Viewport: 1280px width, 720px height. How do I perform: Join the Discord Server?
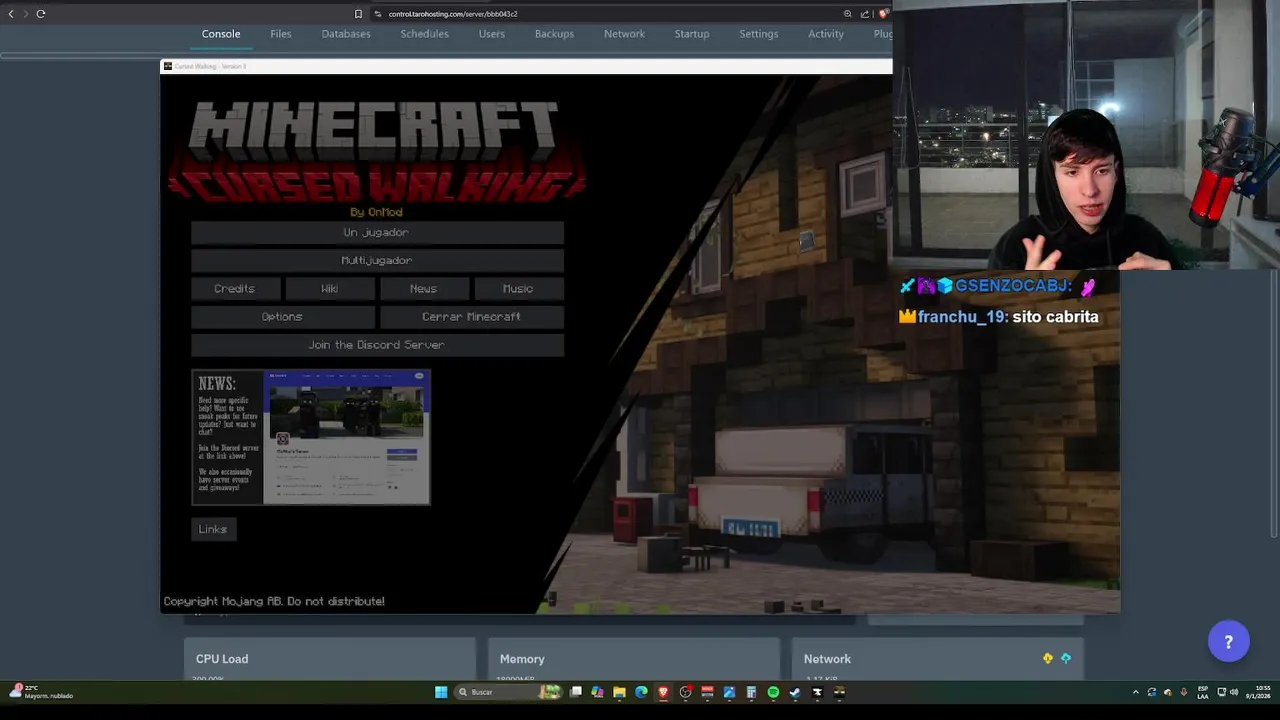[x=377, y=344]
